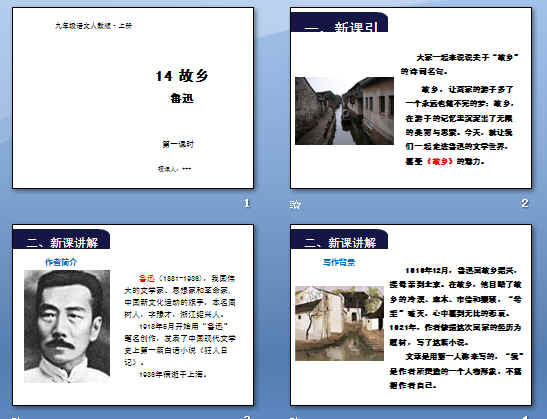Click the Lu Xun portrait photo
The image size is (547, 419).
[67, 326]
